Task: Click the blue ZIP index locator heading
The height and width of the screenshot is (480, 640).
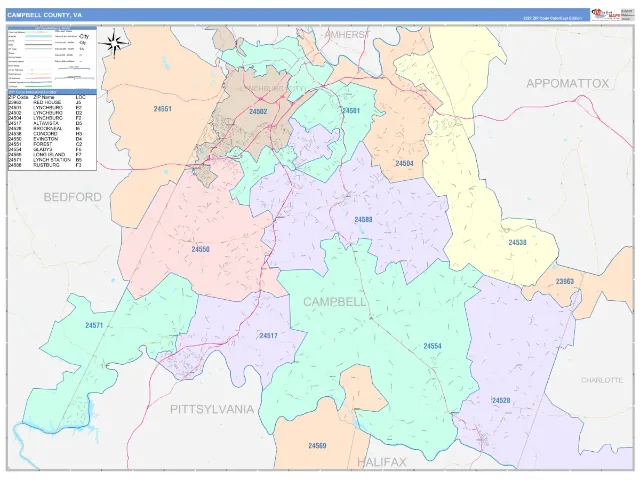Action: pyautogui.click(x=52, y=92)
